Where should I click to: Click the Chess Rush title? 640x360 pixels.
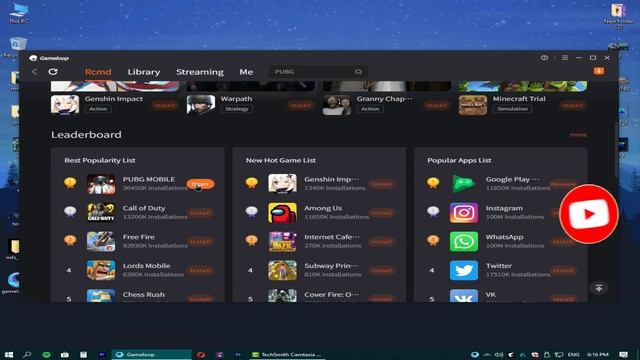point(144,294)
